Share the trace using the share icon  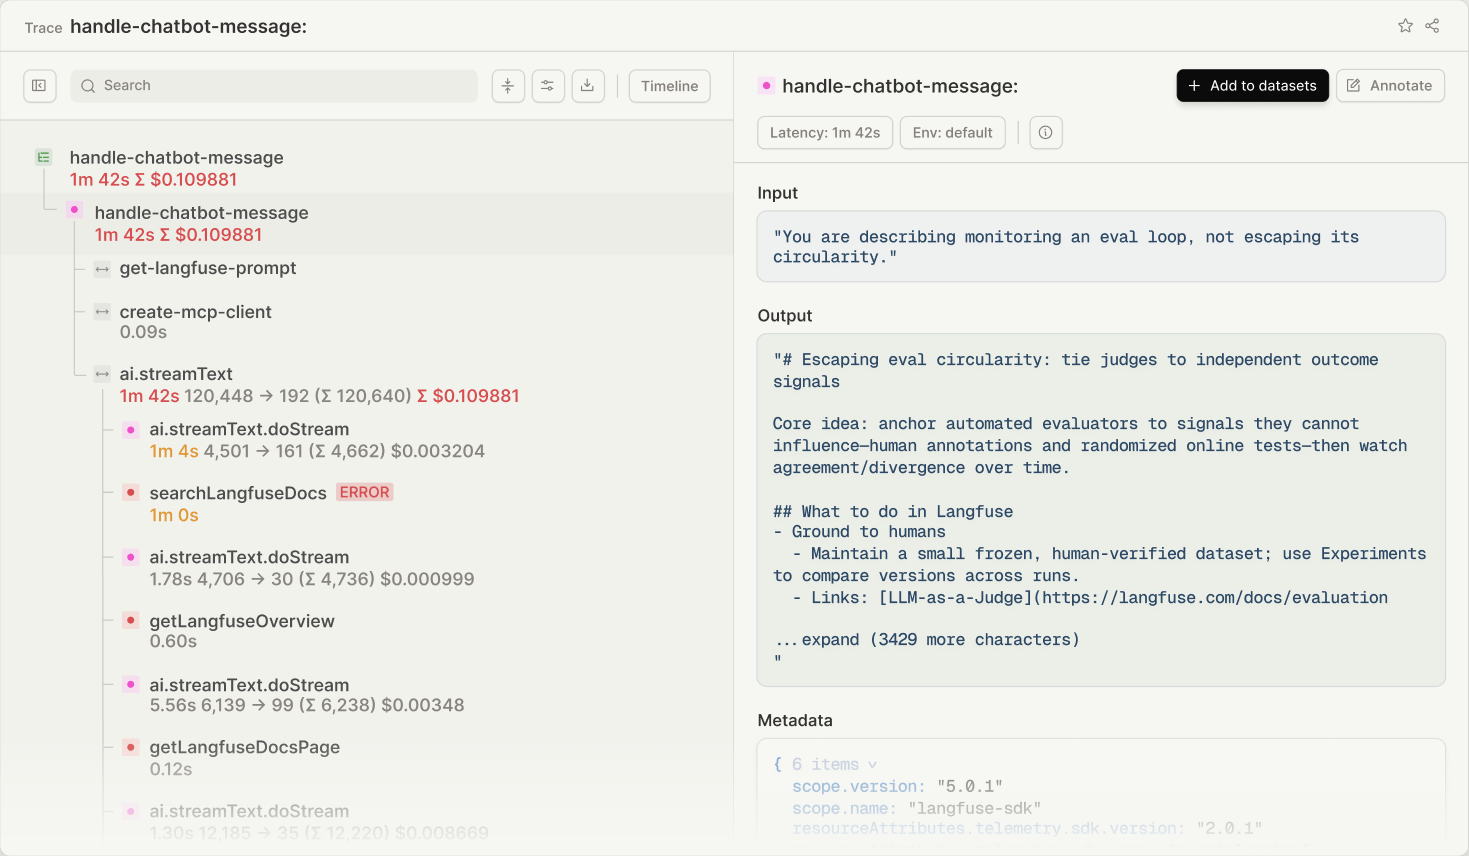pyautogui.click(x=1432, y=25)
